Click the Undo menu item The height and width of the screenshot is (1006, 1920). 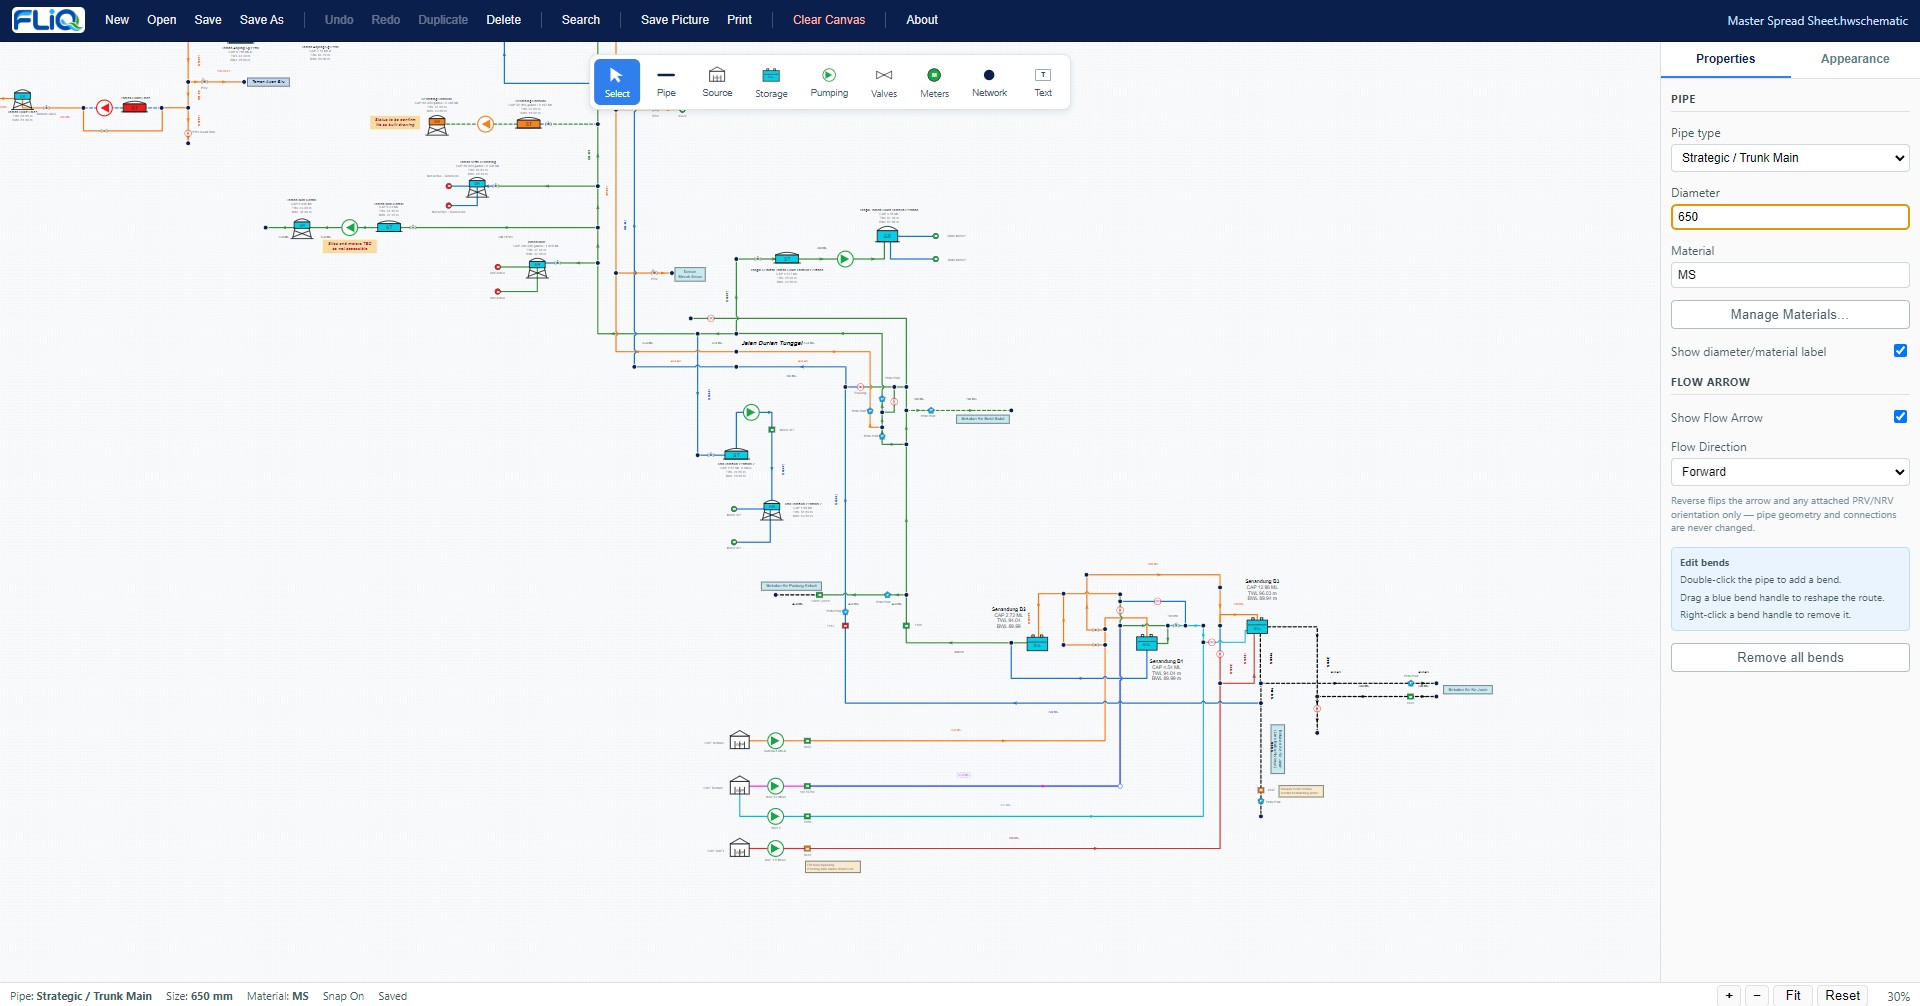339,20
